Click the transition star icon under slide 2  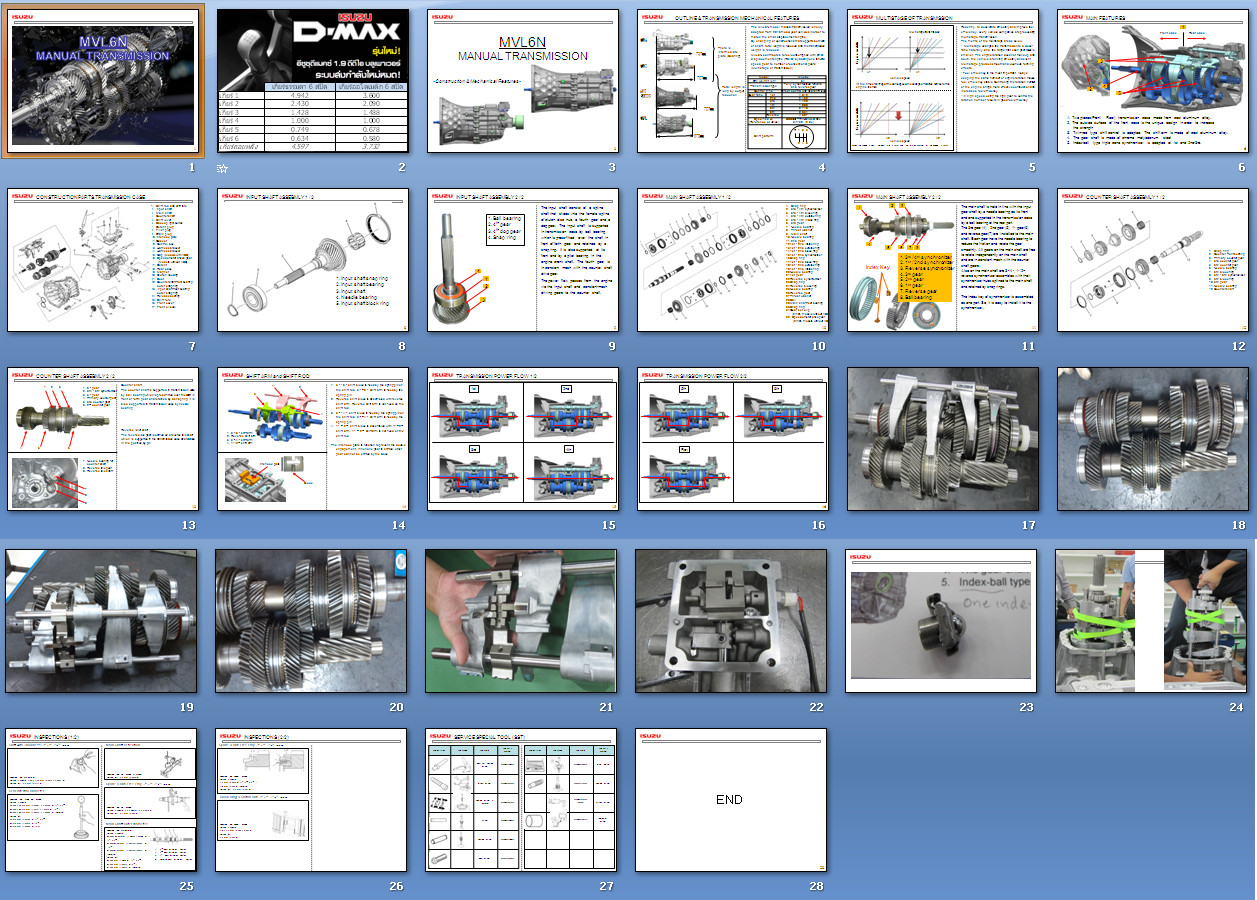(222, 169)
